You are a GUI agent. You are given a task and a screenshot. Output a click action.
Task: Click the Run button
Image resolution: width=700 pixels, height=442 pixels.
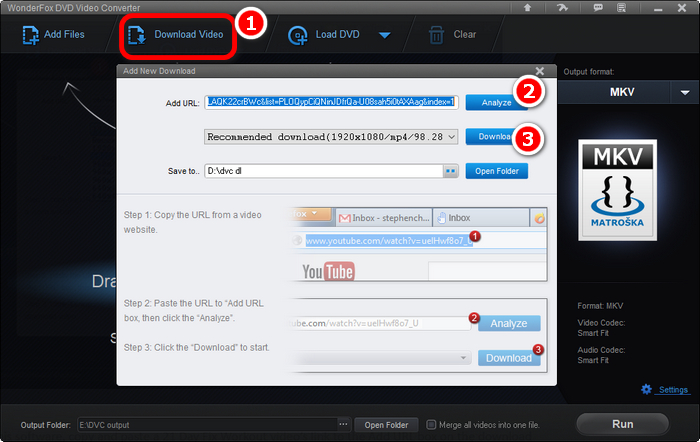tap(622, 424)
